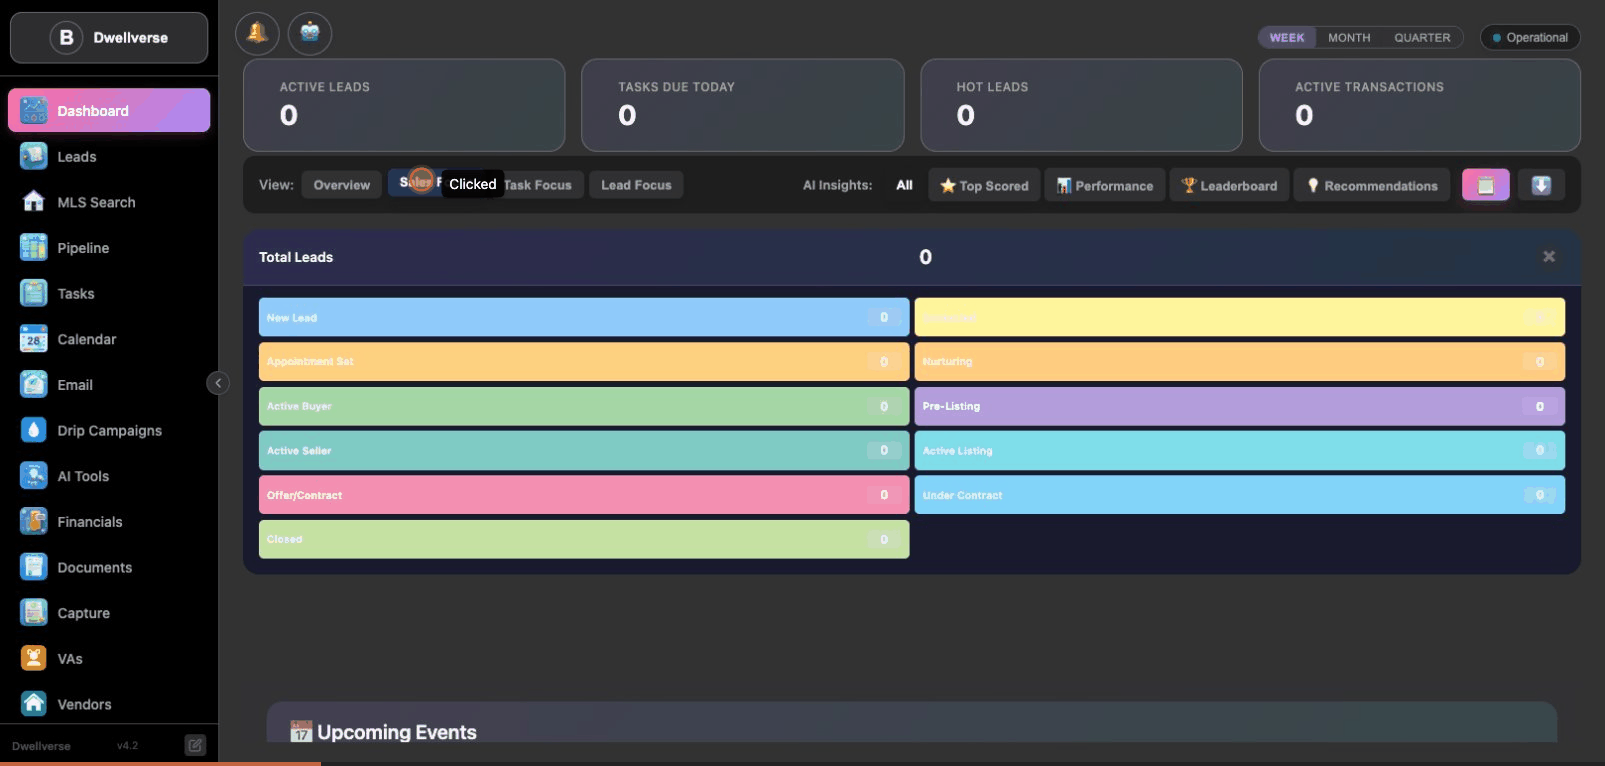Switch time range to Quarter

pyautogui.click(x=1422, y=38)
